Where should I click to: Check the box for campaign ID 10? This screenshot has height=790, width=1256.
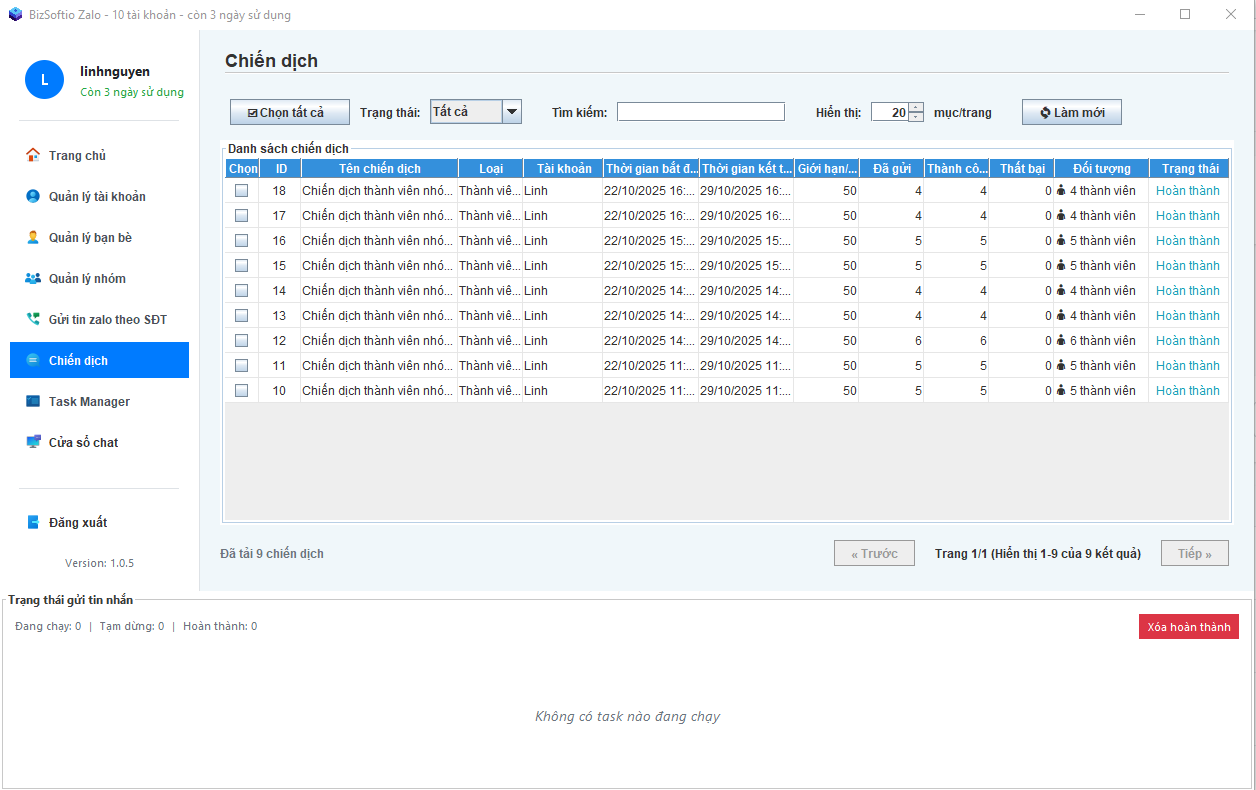(241, 390)
